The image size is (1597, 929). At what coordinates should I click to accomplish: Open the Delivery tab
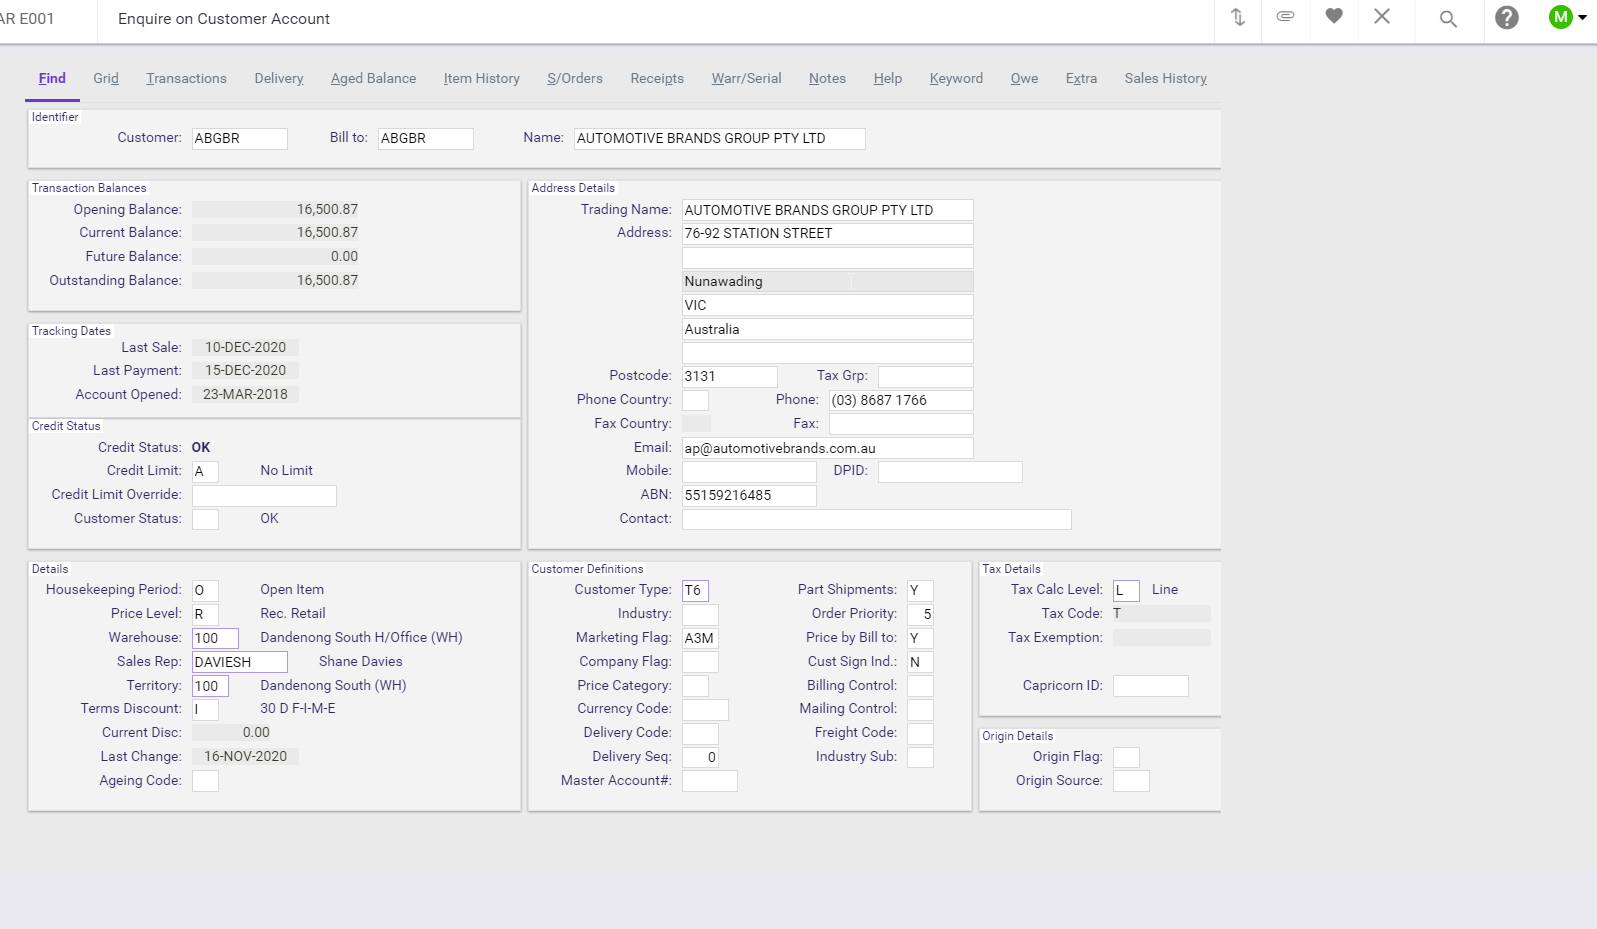279,78
